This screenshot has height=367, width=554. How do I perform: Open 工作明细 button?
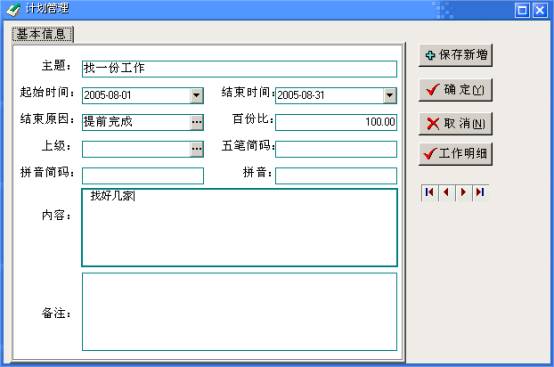(456, 154)
